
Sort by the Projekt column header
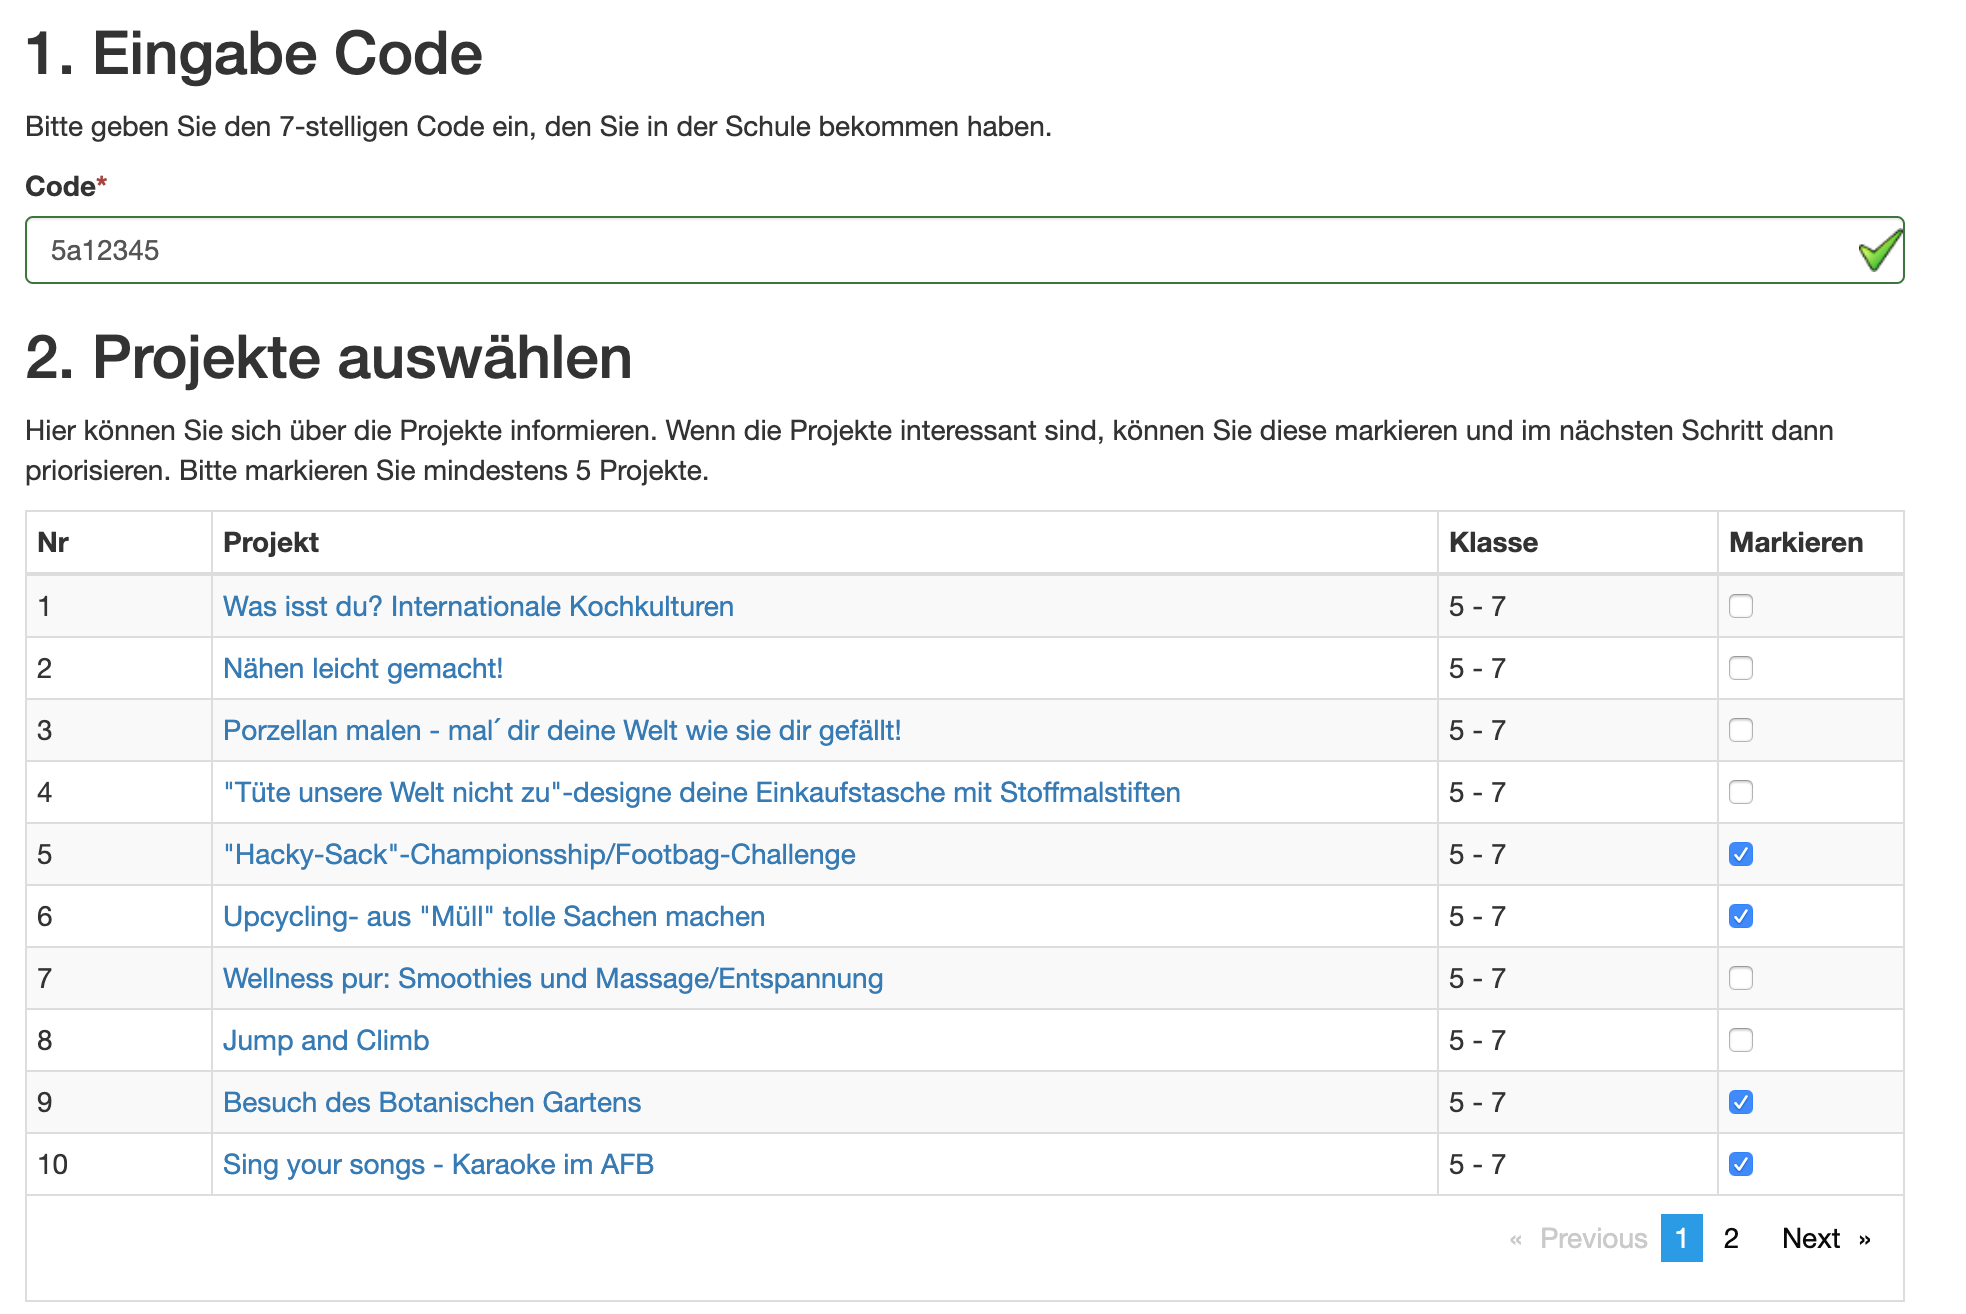click(x=825, y=542)
